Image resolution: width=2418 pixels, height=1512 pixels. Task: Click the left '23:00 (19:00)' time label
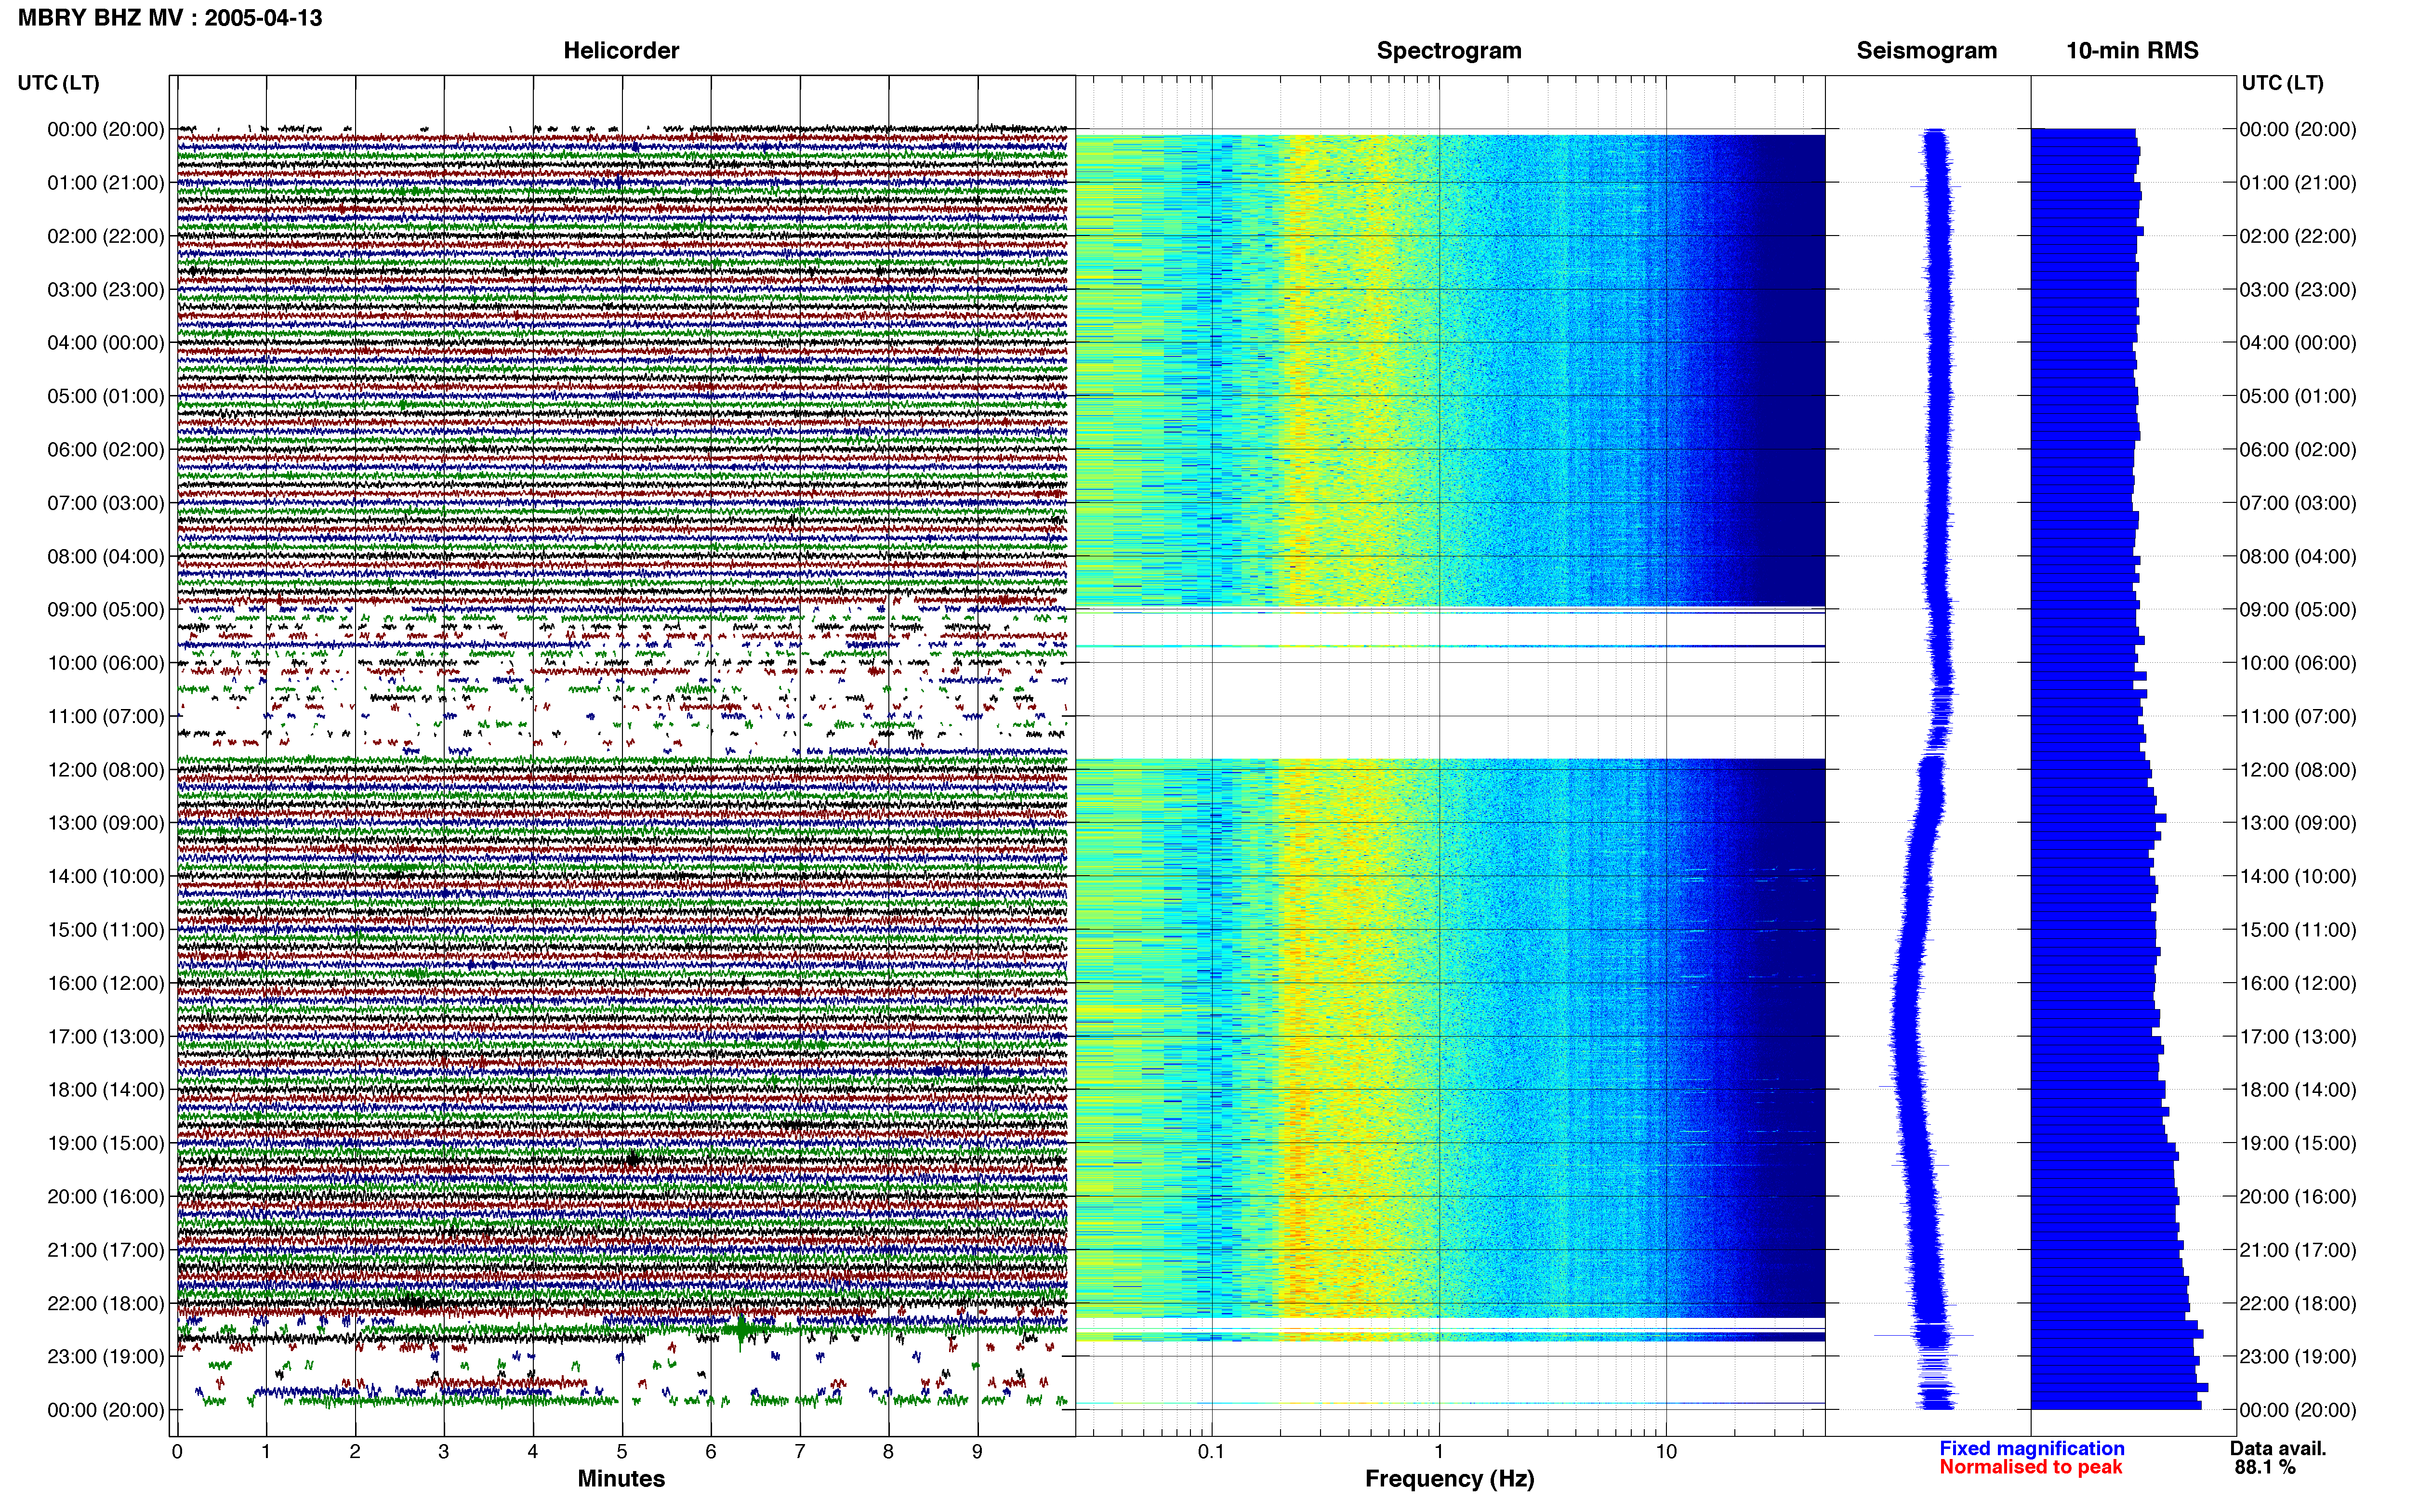pos(106,1357)
